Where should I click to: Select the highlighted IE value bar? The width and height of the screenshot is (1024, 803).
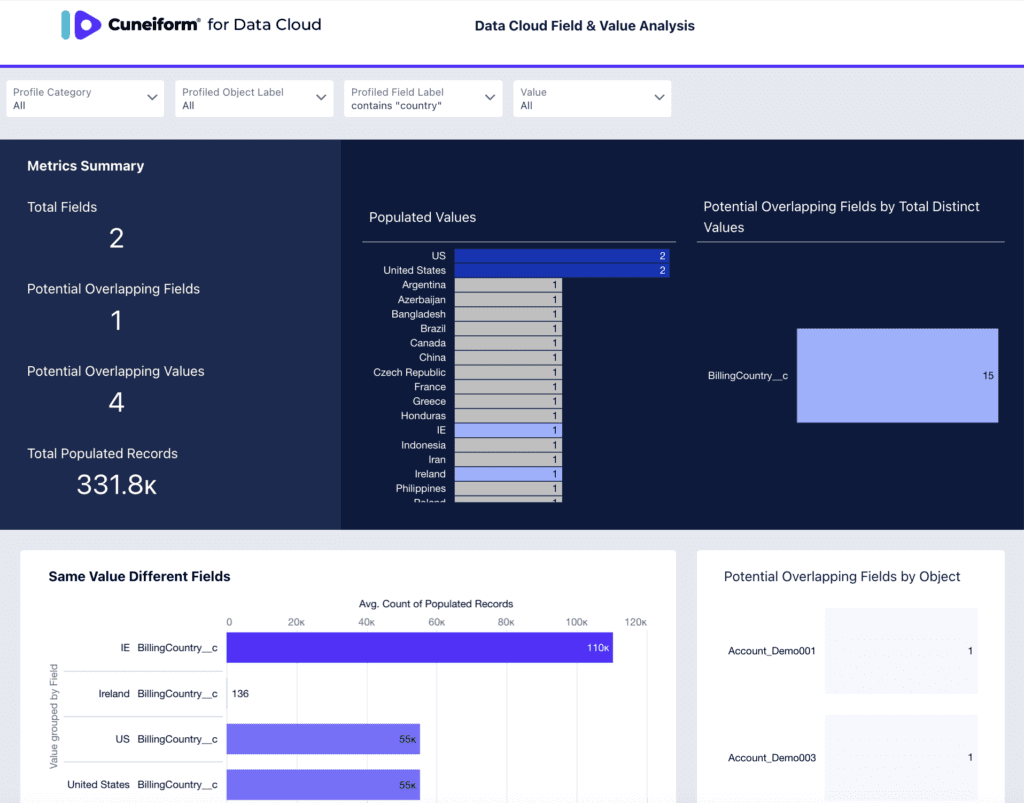pos(508,430)
